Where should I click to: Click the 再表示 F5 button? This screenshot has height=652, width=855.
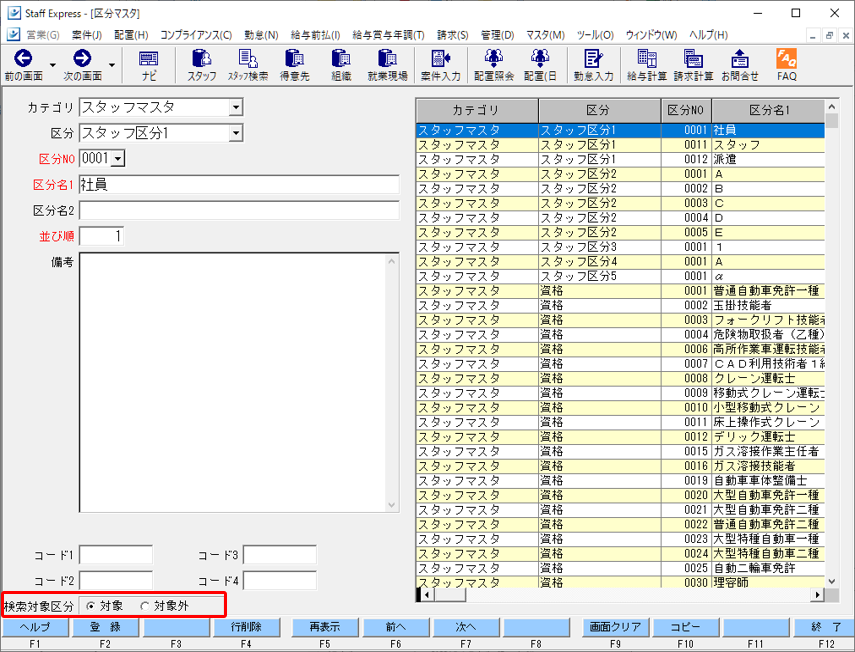click(x=325, y=627)
